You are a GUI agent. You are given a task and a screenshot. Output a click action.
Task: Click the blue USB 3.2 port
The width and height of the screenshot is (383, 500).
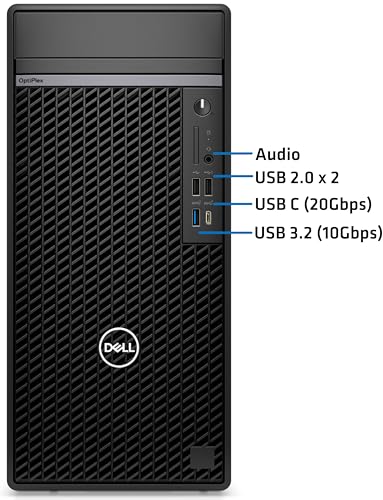click(x=196, y=217)
